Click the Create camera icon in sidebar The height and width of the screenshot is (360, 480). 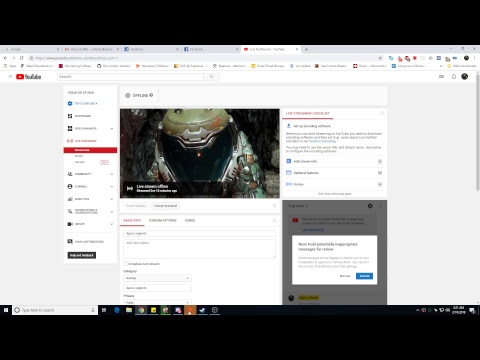click(70, 224)
